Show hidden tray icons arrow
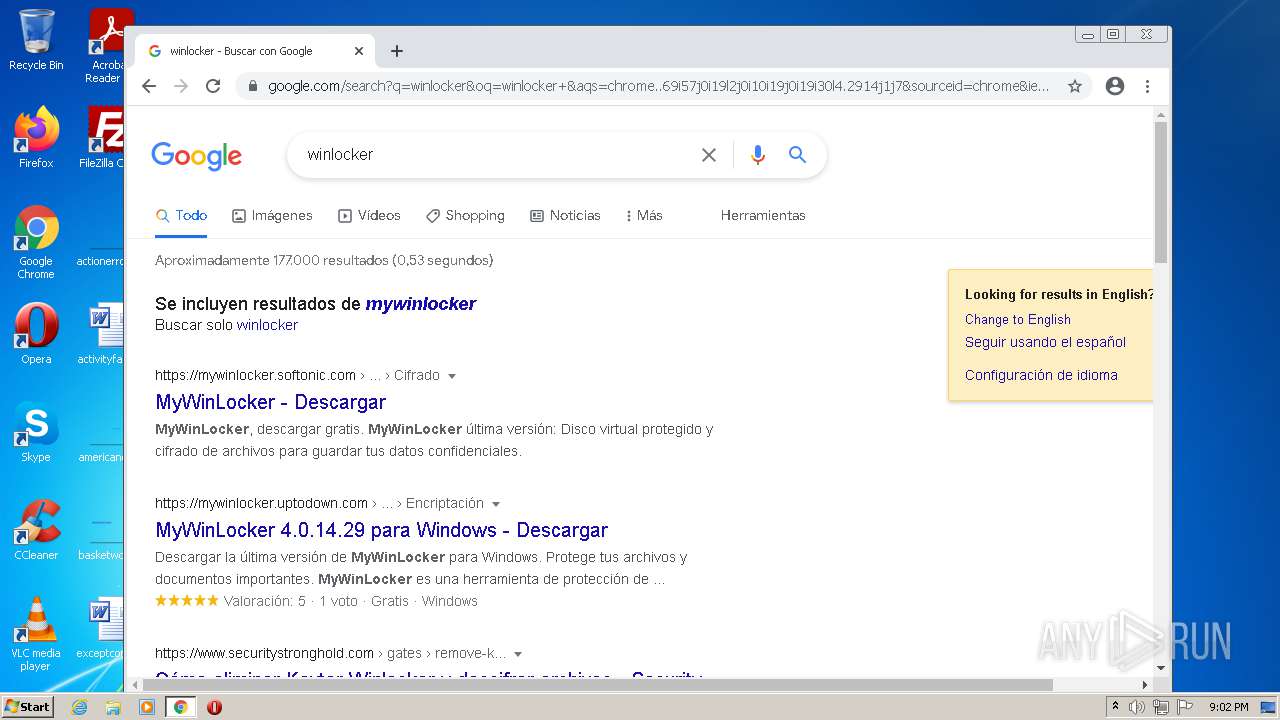 1115,707
